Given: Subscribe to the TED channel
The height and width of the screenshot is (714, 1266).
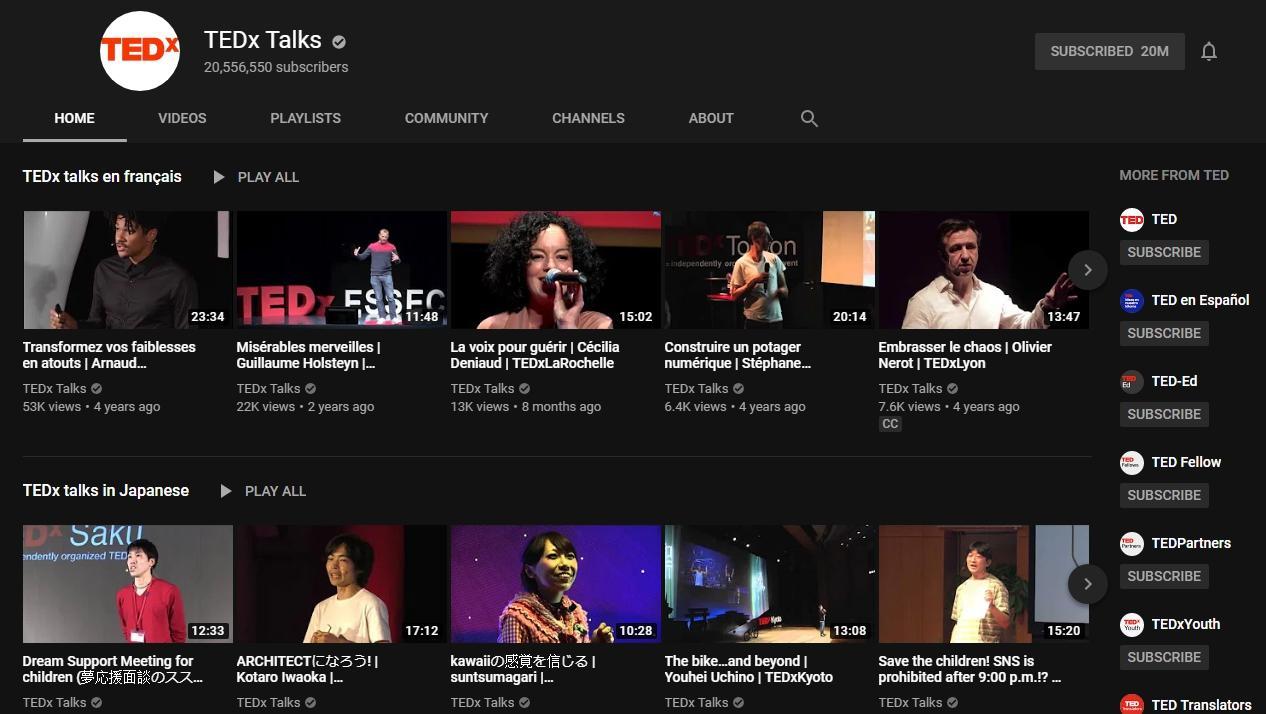Looking at the screenshot, I should (x=1164, y=252).
